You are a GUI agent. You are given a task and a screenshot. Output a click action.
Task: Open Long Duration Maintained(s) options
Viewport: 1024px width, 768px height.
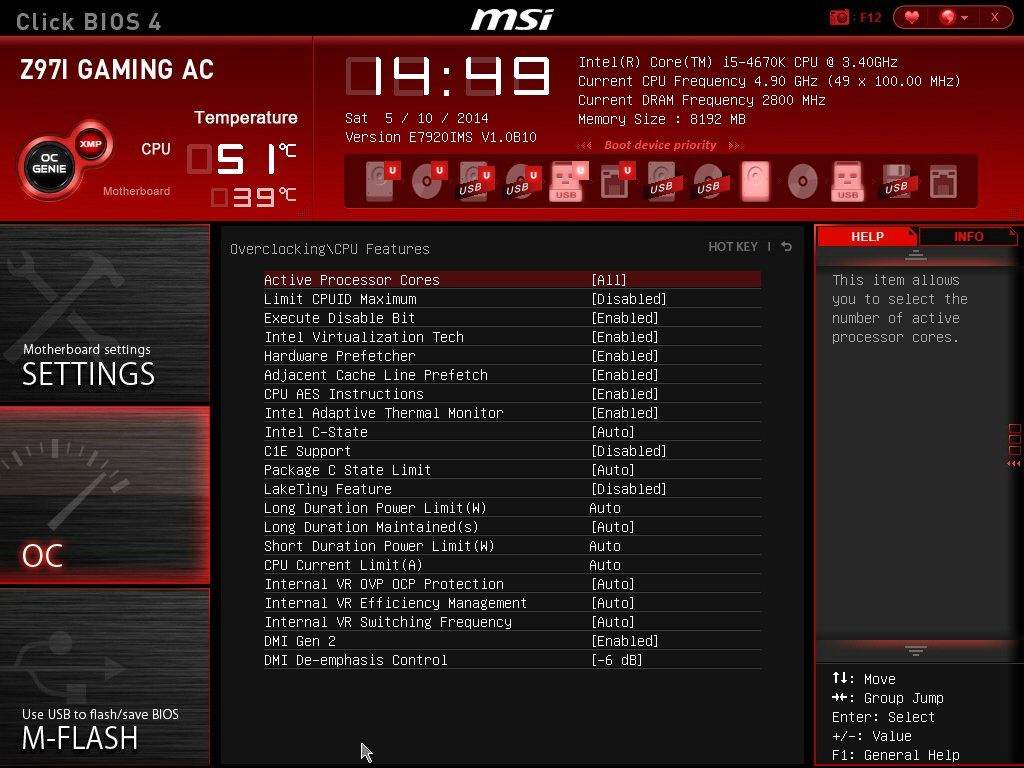512,526
